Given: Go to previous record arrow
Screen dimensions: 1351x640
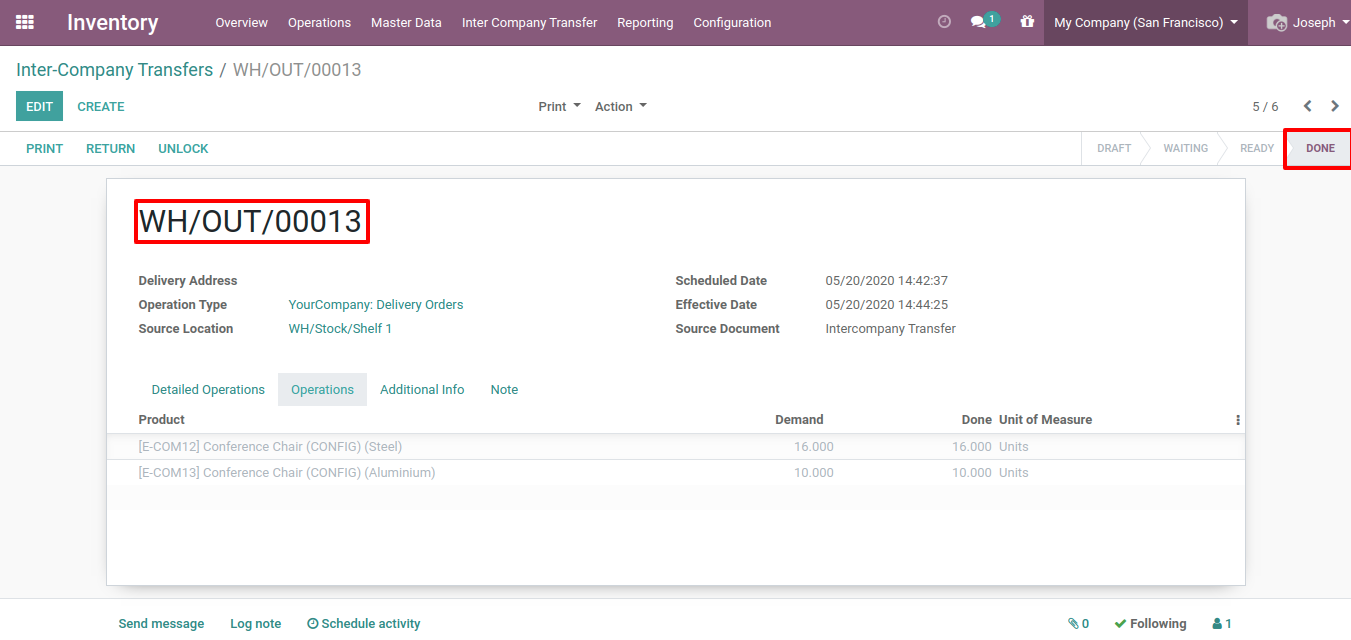Looking at the screenshot, I should click(1307, 106).
